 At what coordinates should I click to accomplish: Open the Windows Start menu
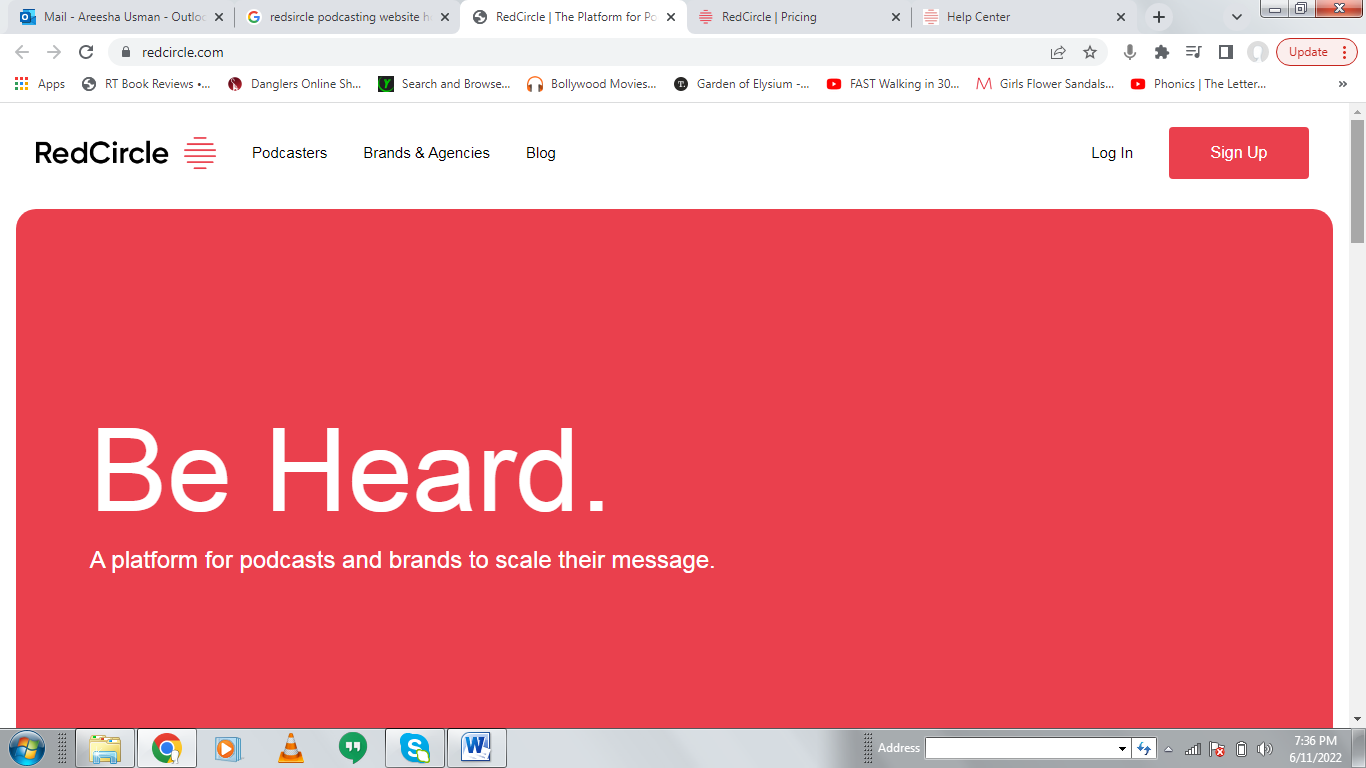click(25, 748)
